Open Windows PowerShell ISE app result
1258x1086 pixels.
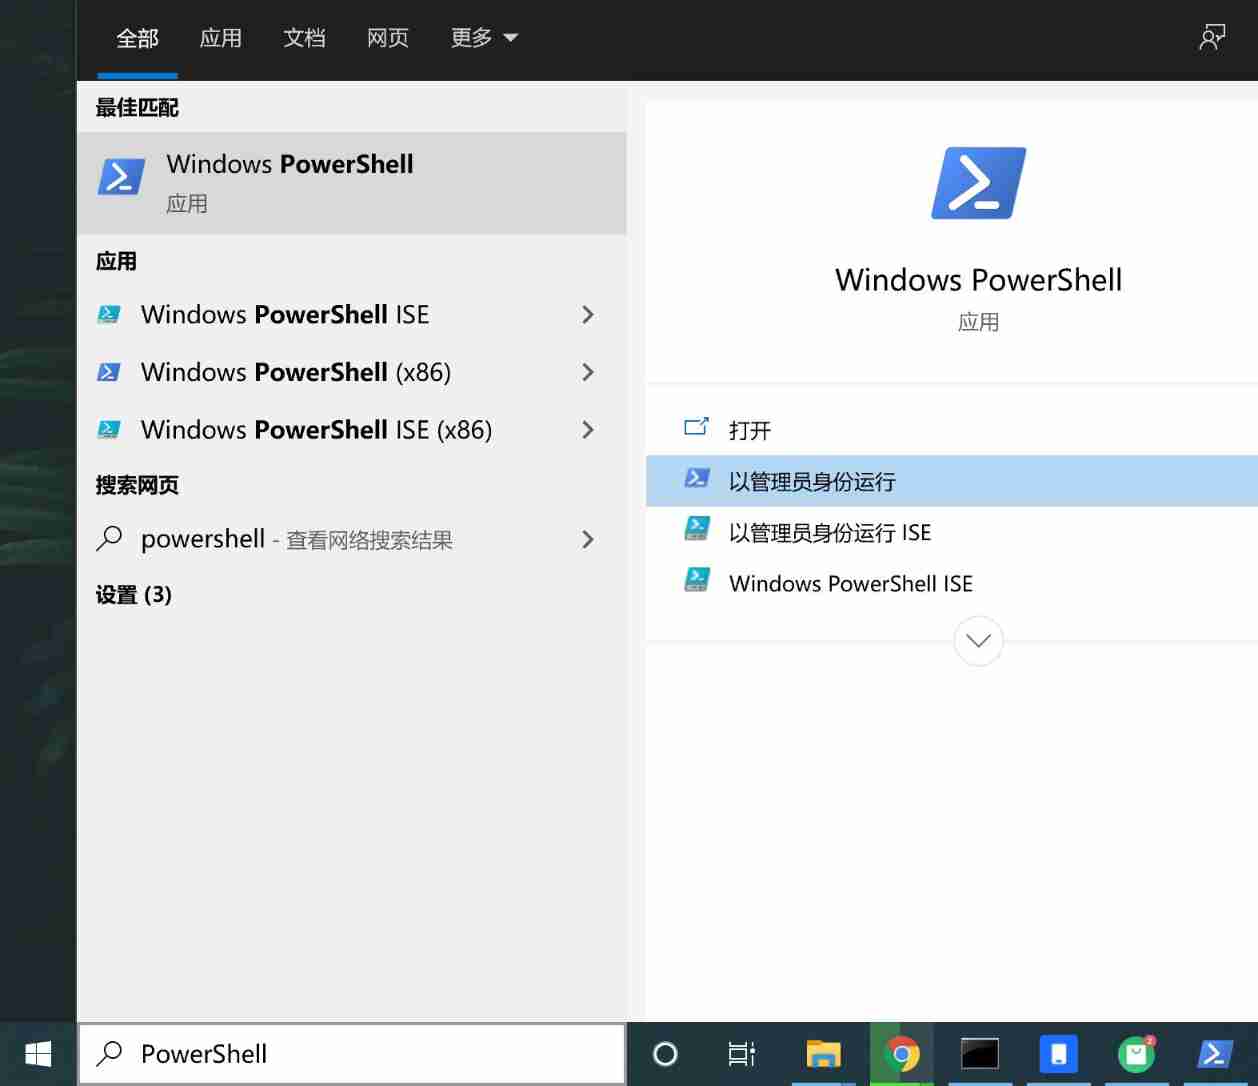(352, 315)
